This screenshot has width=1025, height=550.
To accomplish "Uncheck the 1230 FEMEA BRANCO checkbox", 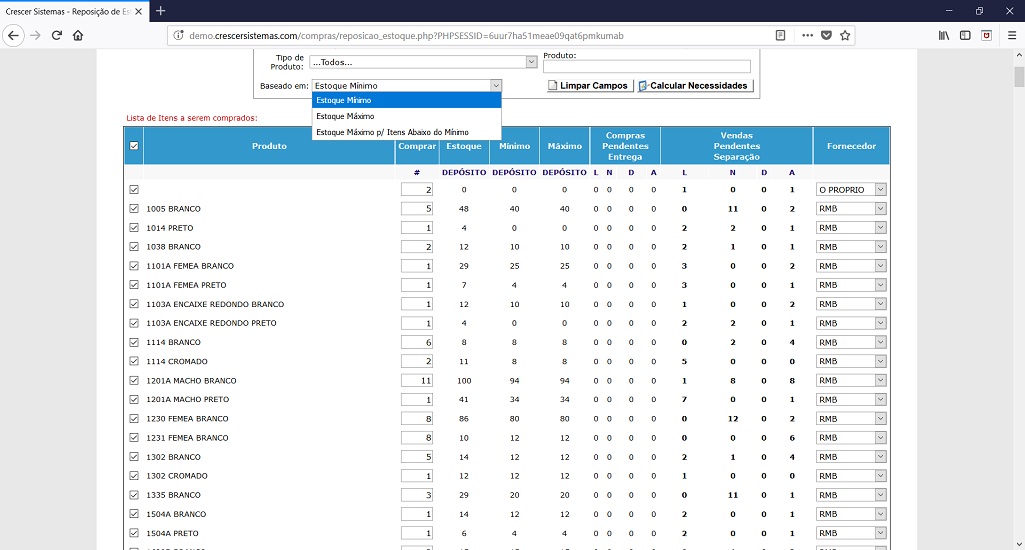I will click(x=134, y=419).
